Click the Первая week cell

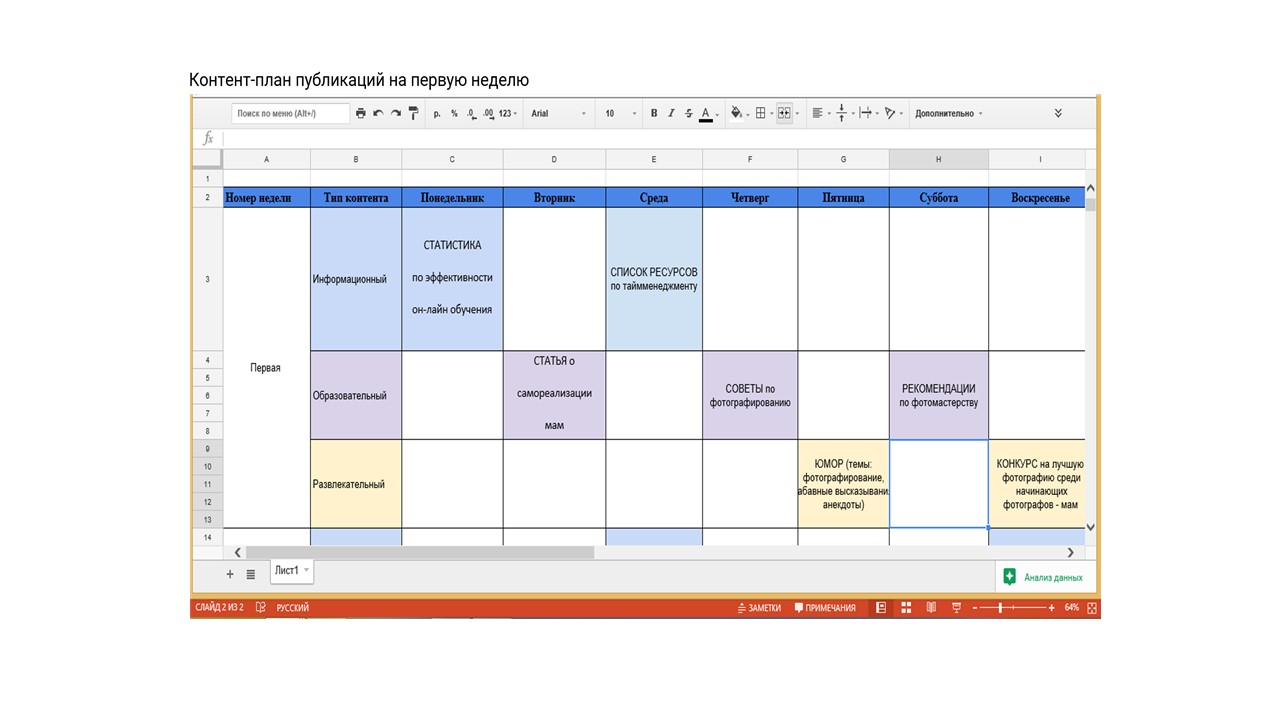tap(266, 368)
